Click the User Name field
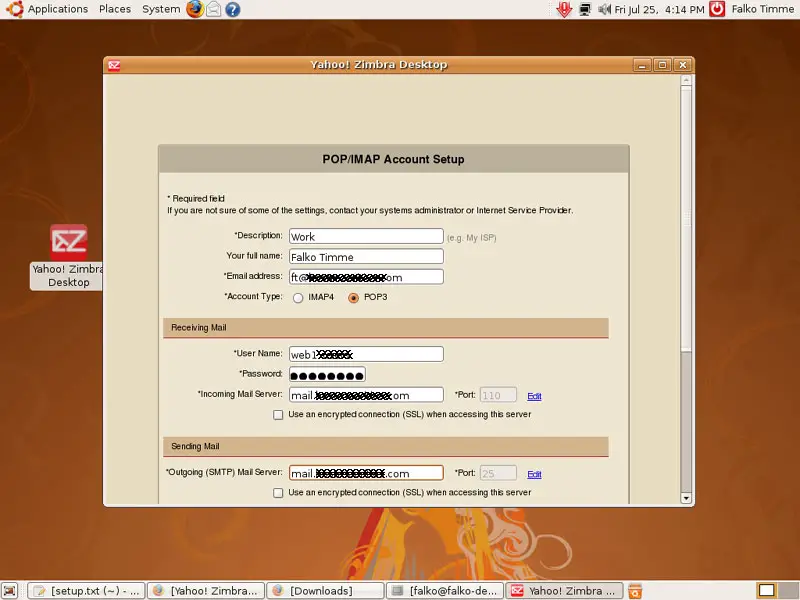 (x=366, y=354)
